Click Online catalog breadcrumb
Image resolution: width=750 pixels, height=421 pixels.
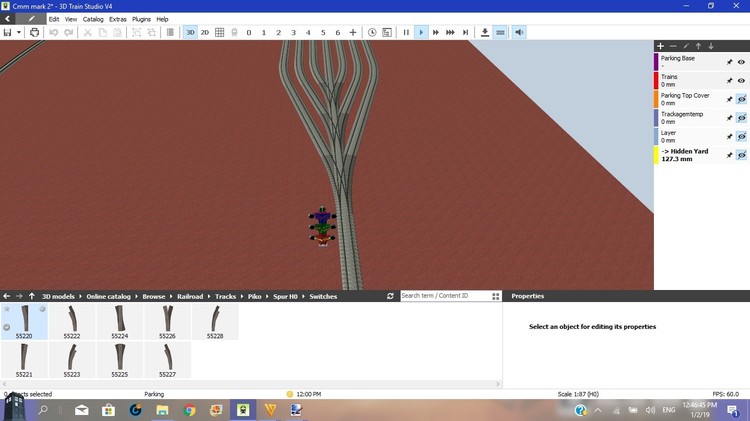pyautogui.click(x=109, y=297)
